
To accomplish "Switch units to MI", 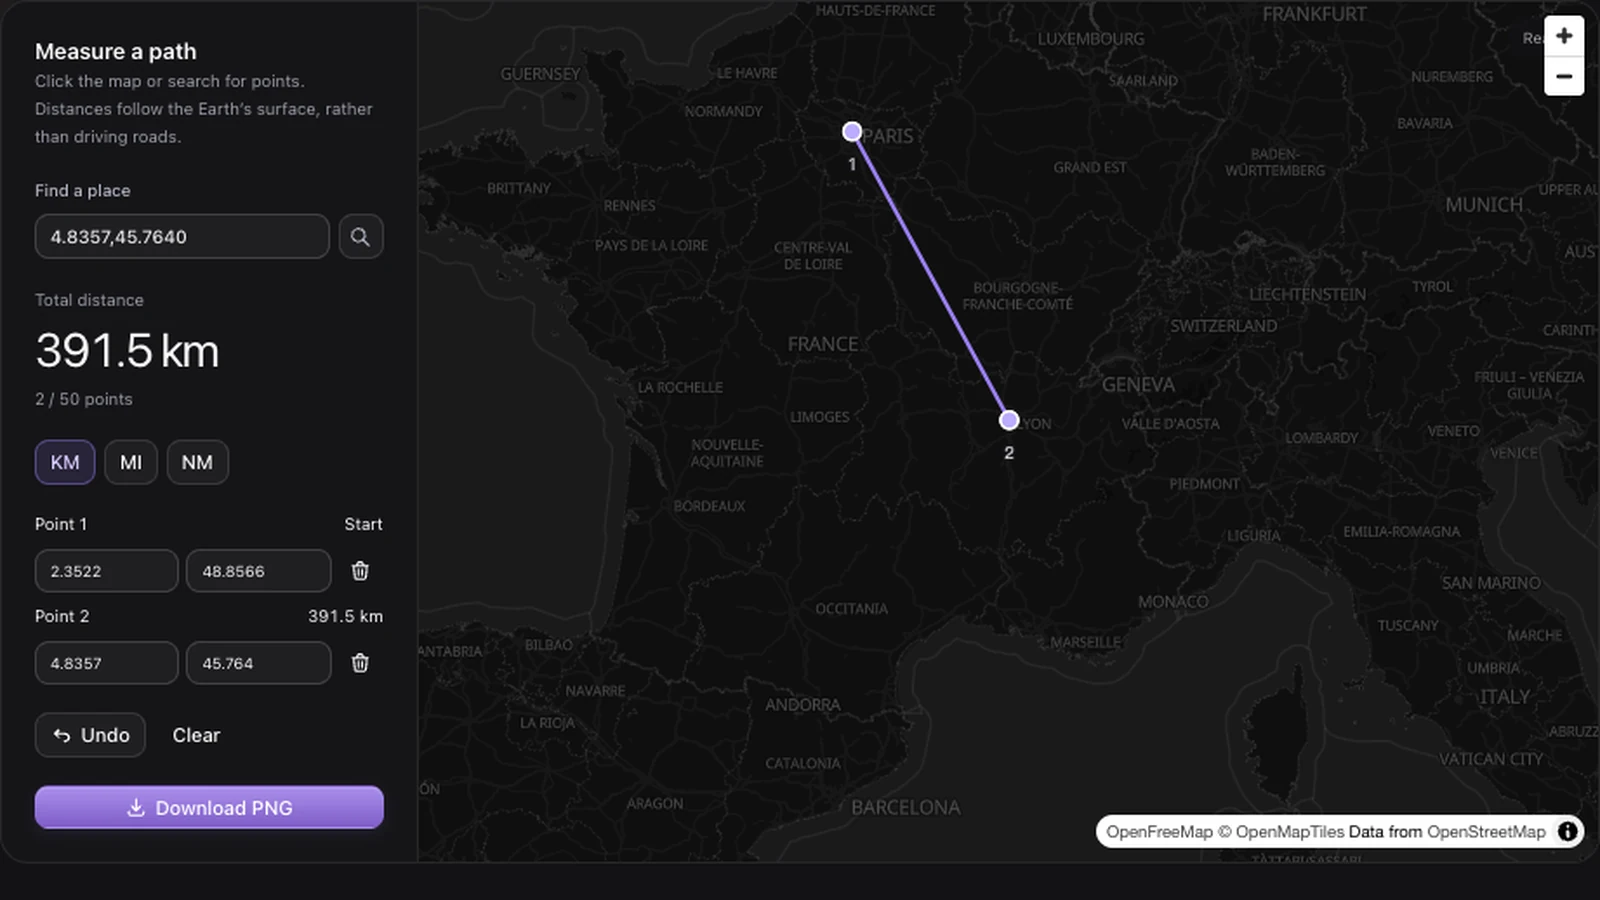I will (x=131, y=462).
